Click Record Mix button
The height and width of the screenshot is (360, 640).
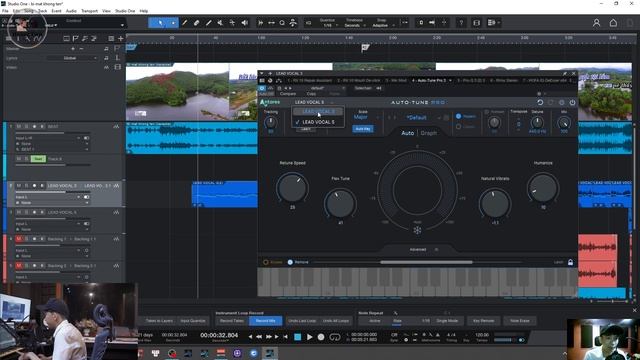tap(265, 321)
